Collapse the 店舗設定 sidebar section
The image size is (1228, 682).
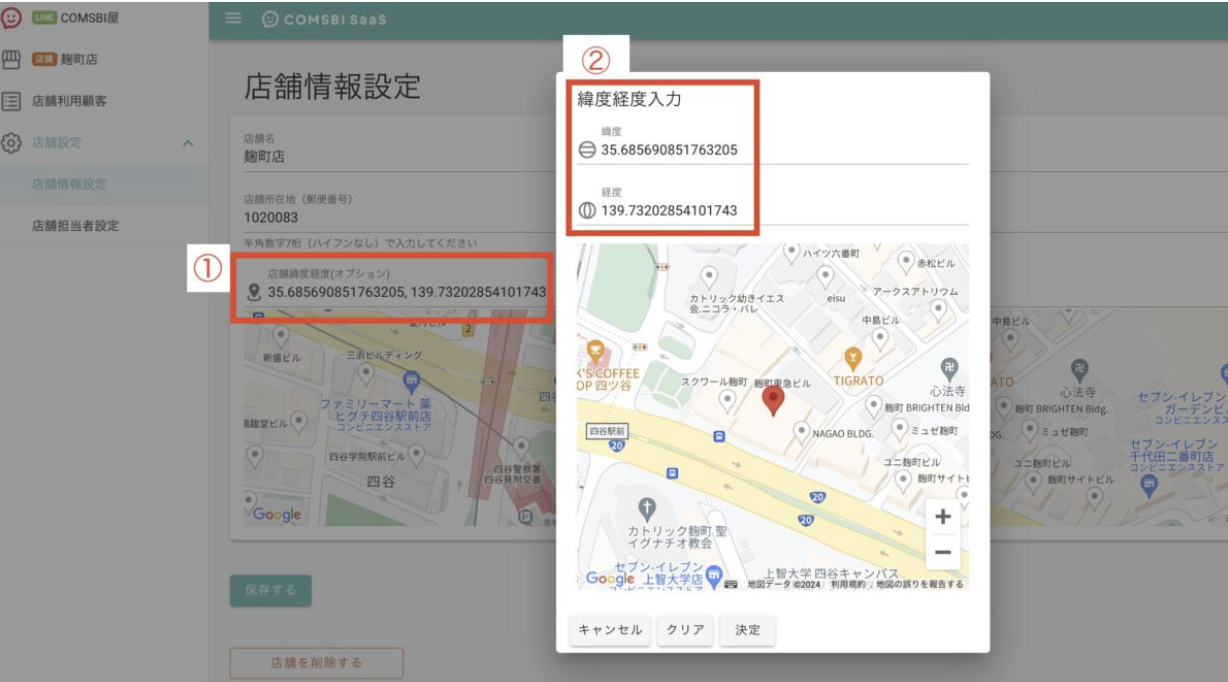pyautogui.click(x=188, y=143)
